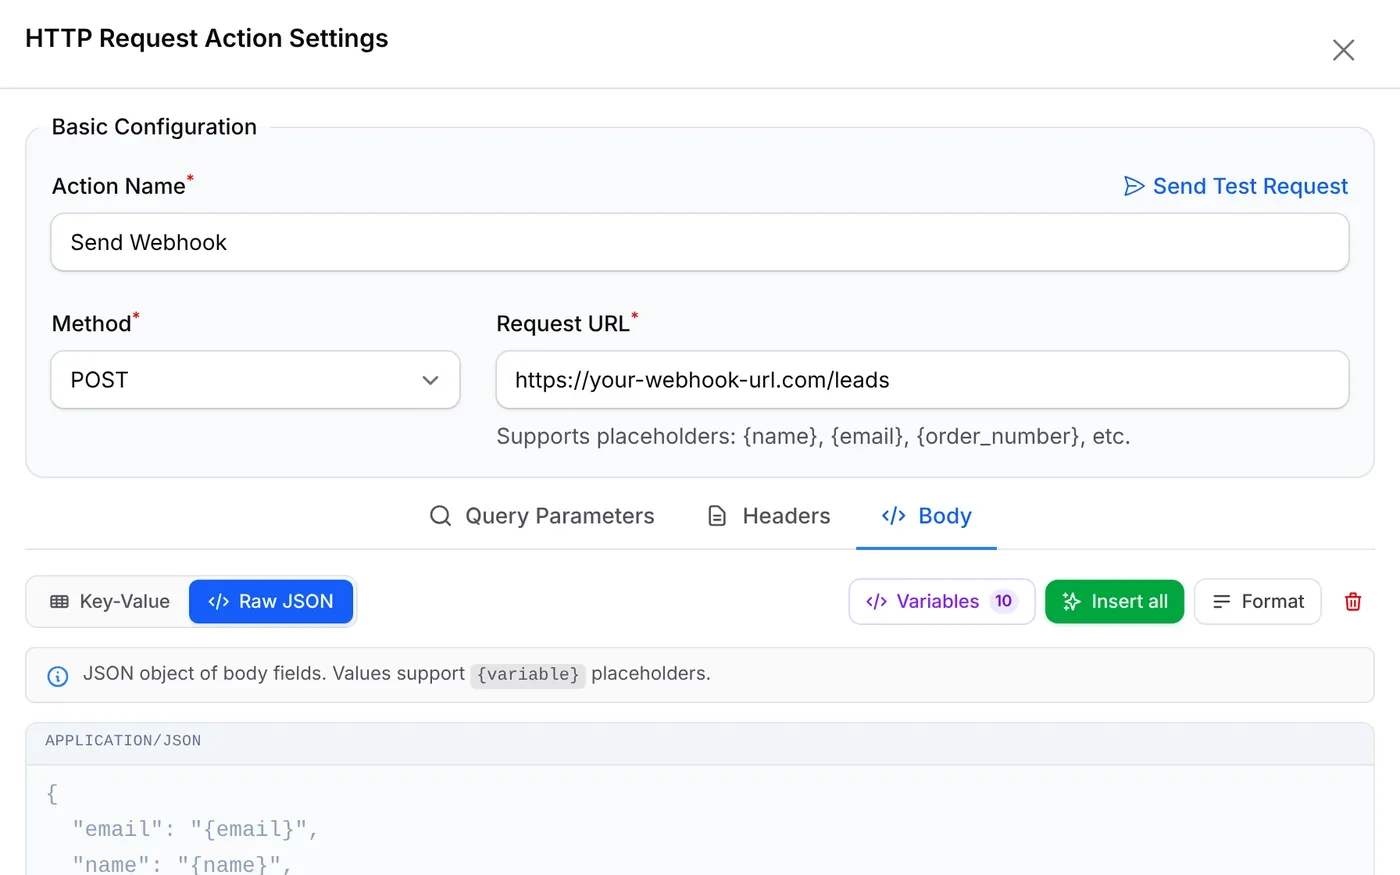Select the Body tab
The image size is (1400, 875).
click(x=926, y=516)
